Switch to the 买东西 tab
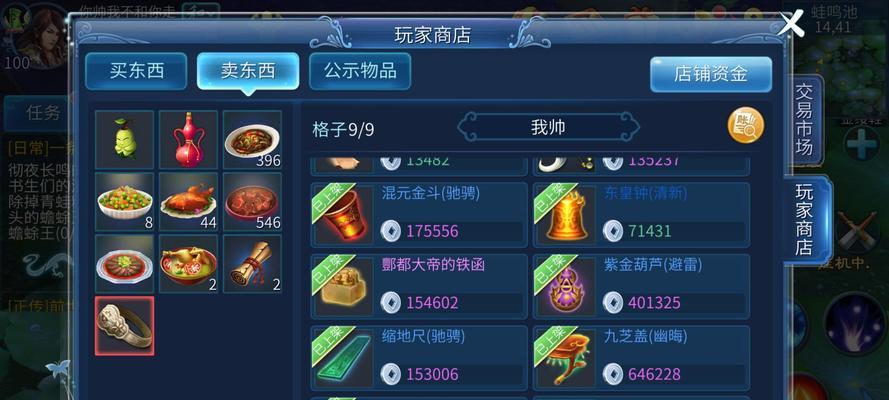The height and width of the screenshot is (400, 889). click(x=136, y=71)
